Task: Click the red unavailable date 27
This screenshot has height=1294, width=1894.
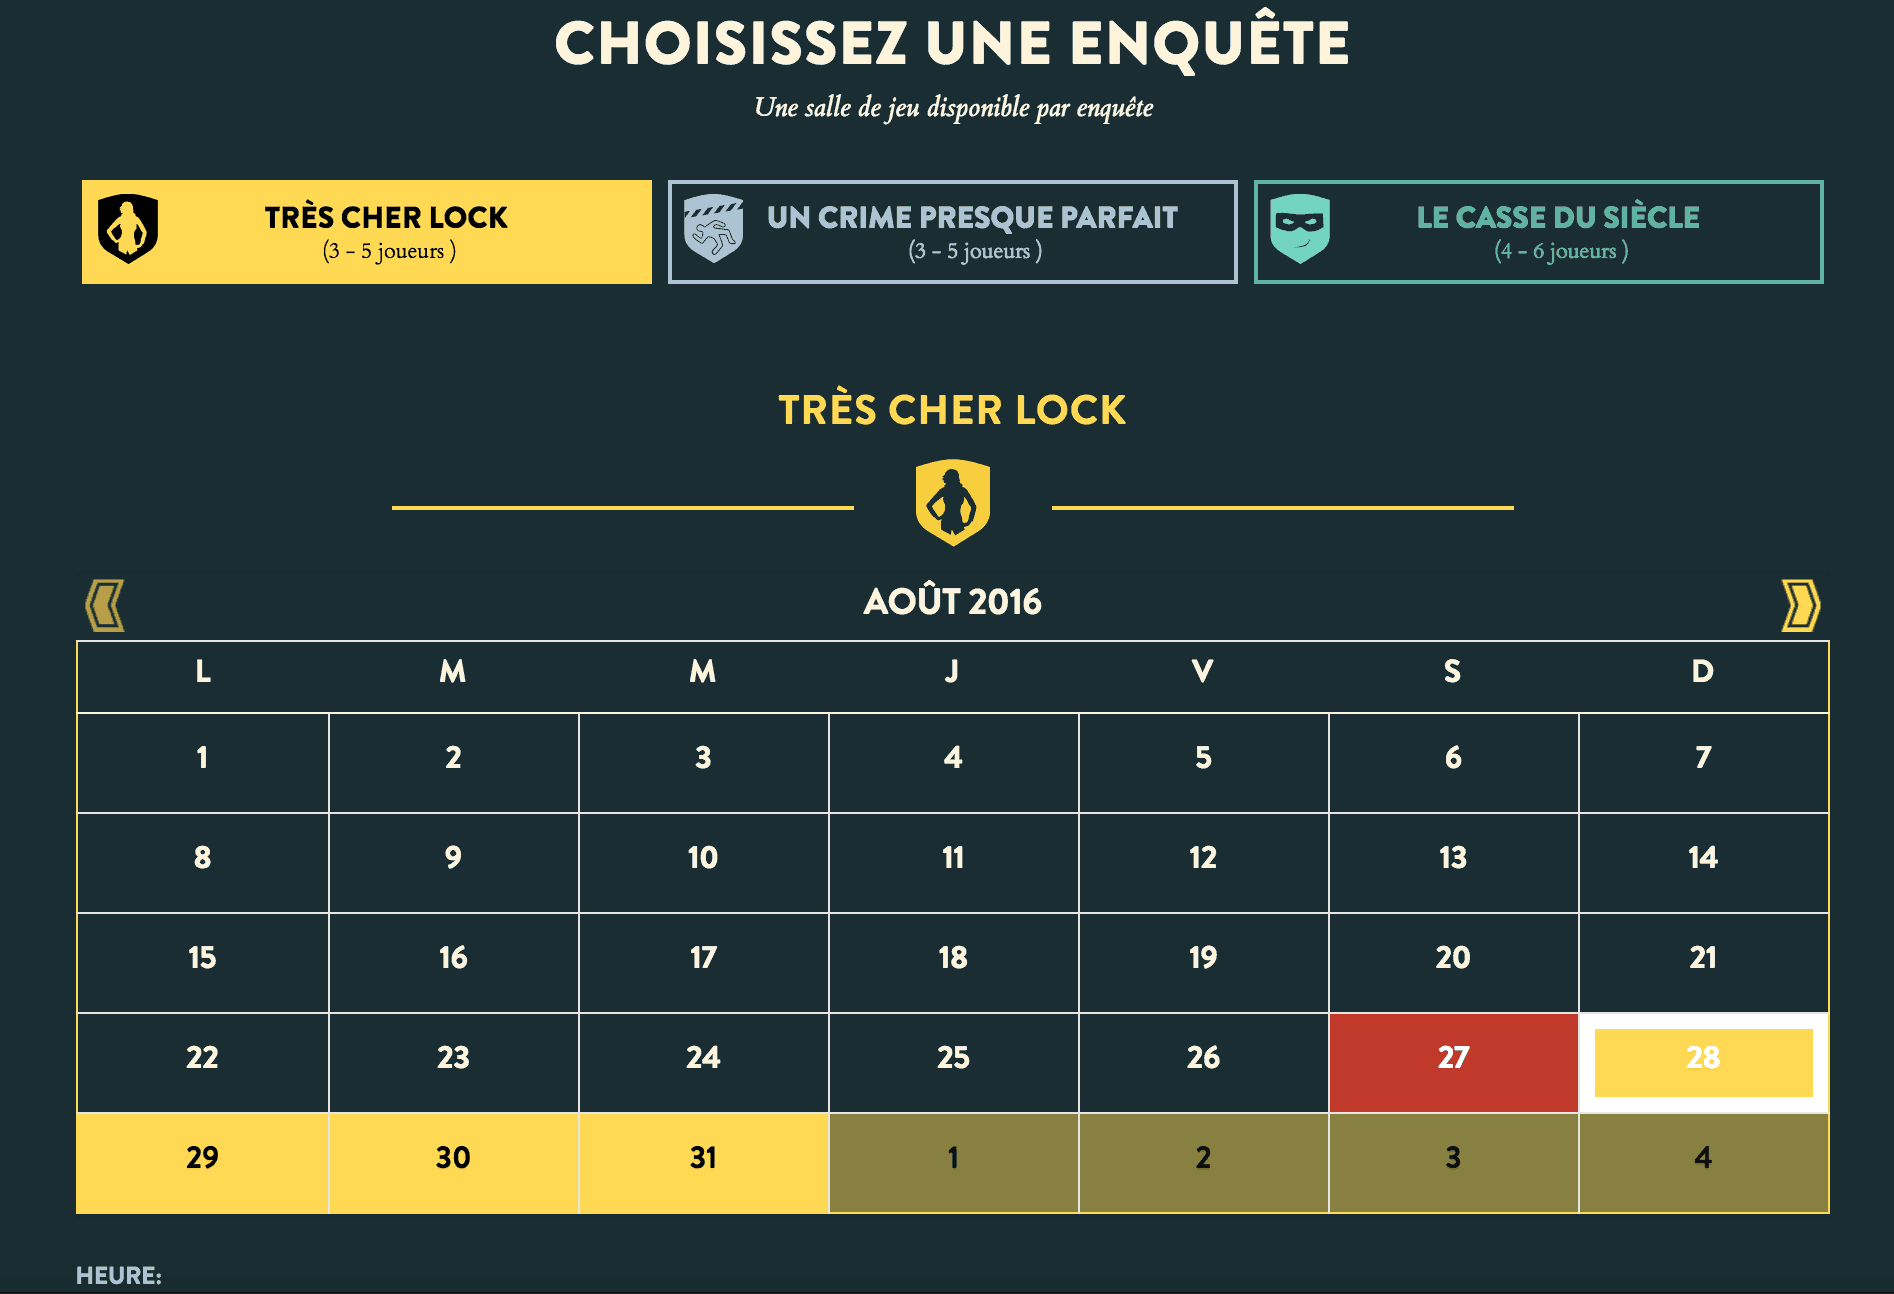Action: point(1453,1062)
